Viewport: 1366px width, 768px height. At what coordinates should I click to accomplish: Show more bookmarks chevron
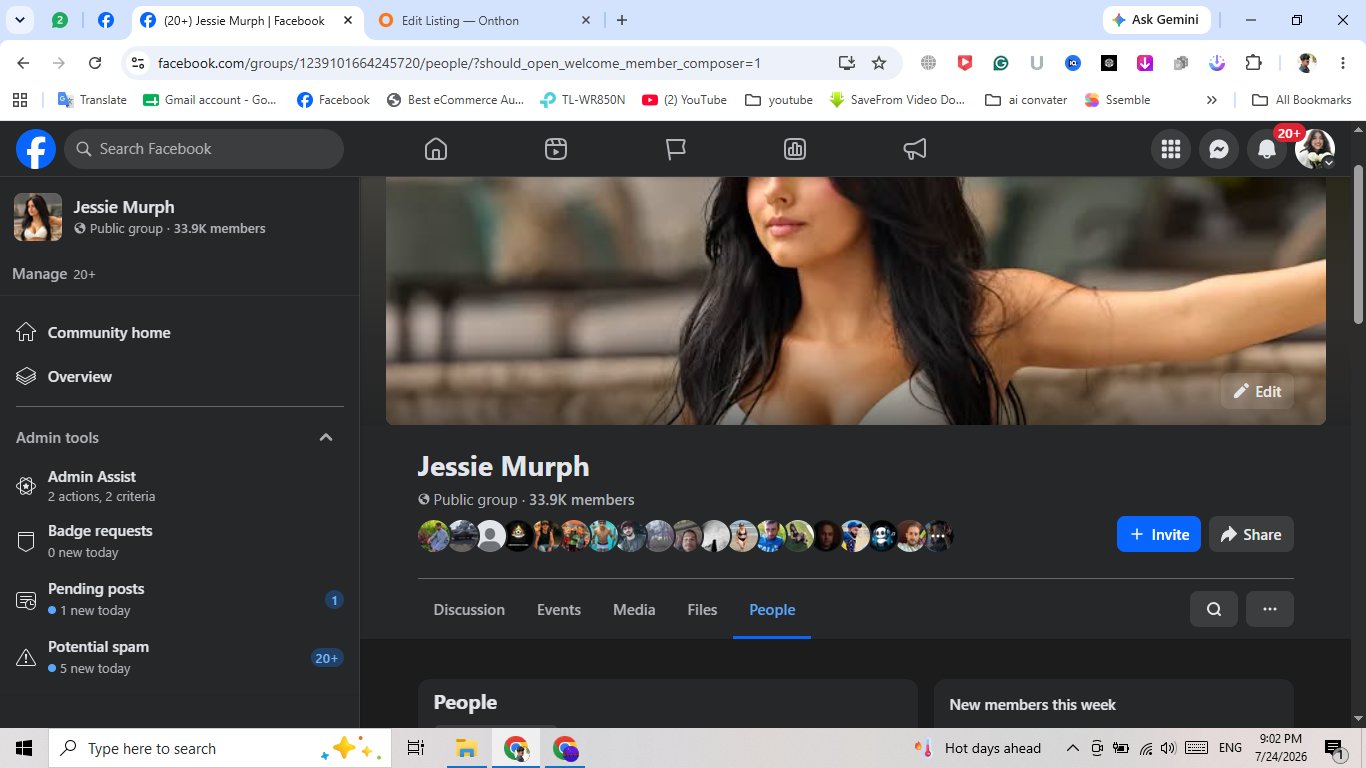pos(1212,100)
